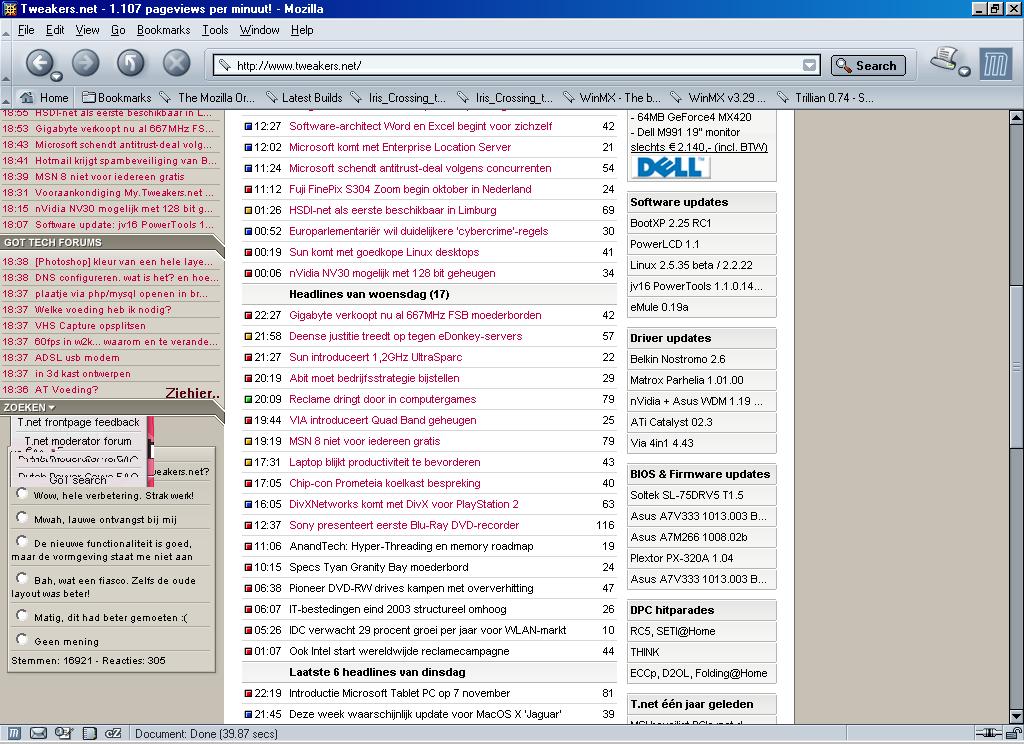This screenshot has width=1024, height=744.
Task: Click the Forward navigation button
Action: tap(85, 63)
